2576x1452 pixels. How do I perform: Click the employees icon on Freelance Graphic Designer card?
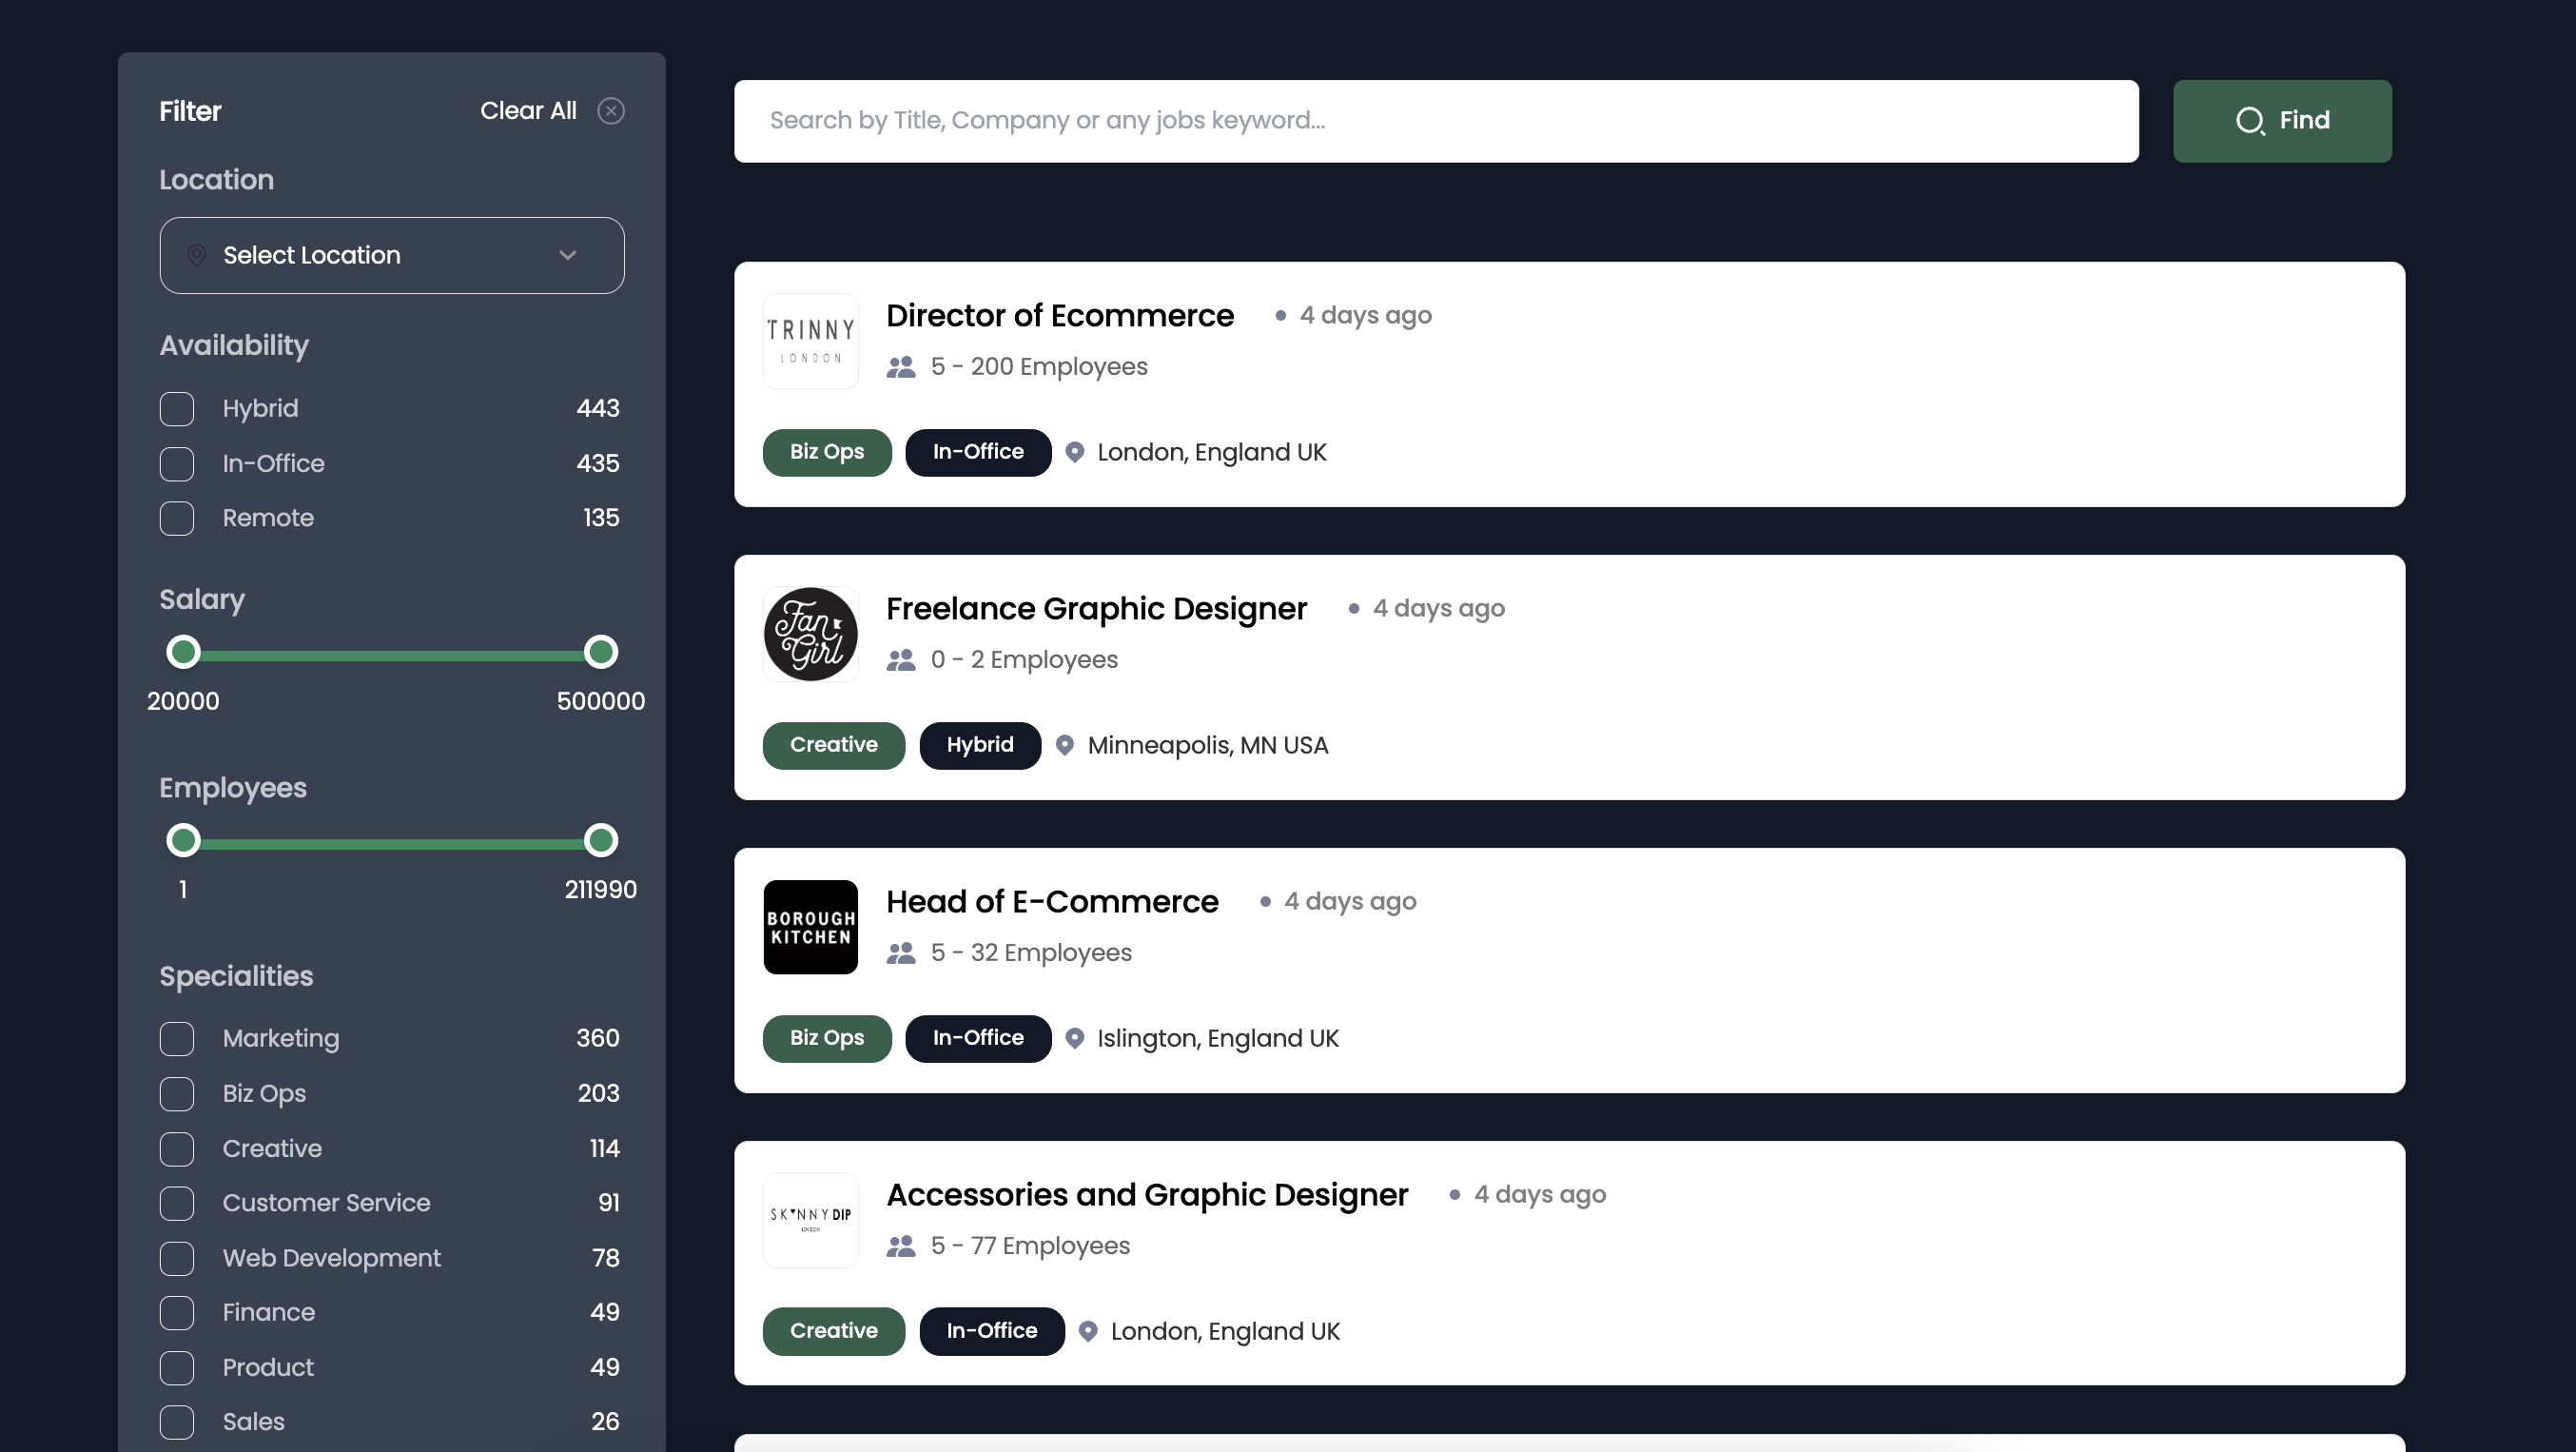(901, 660)
